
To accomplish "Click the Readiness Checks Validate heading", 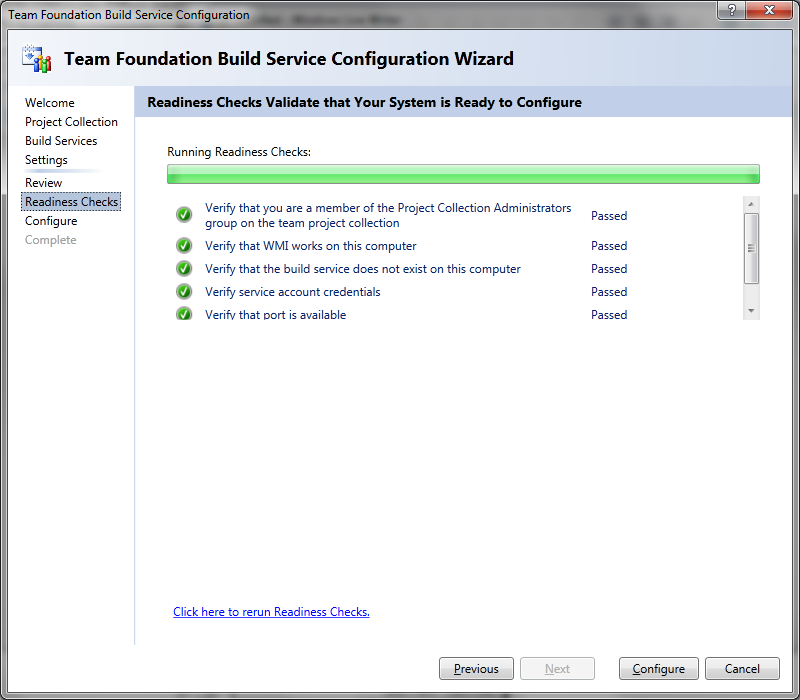I will pyautogui.click(x=364, y=103).
